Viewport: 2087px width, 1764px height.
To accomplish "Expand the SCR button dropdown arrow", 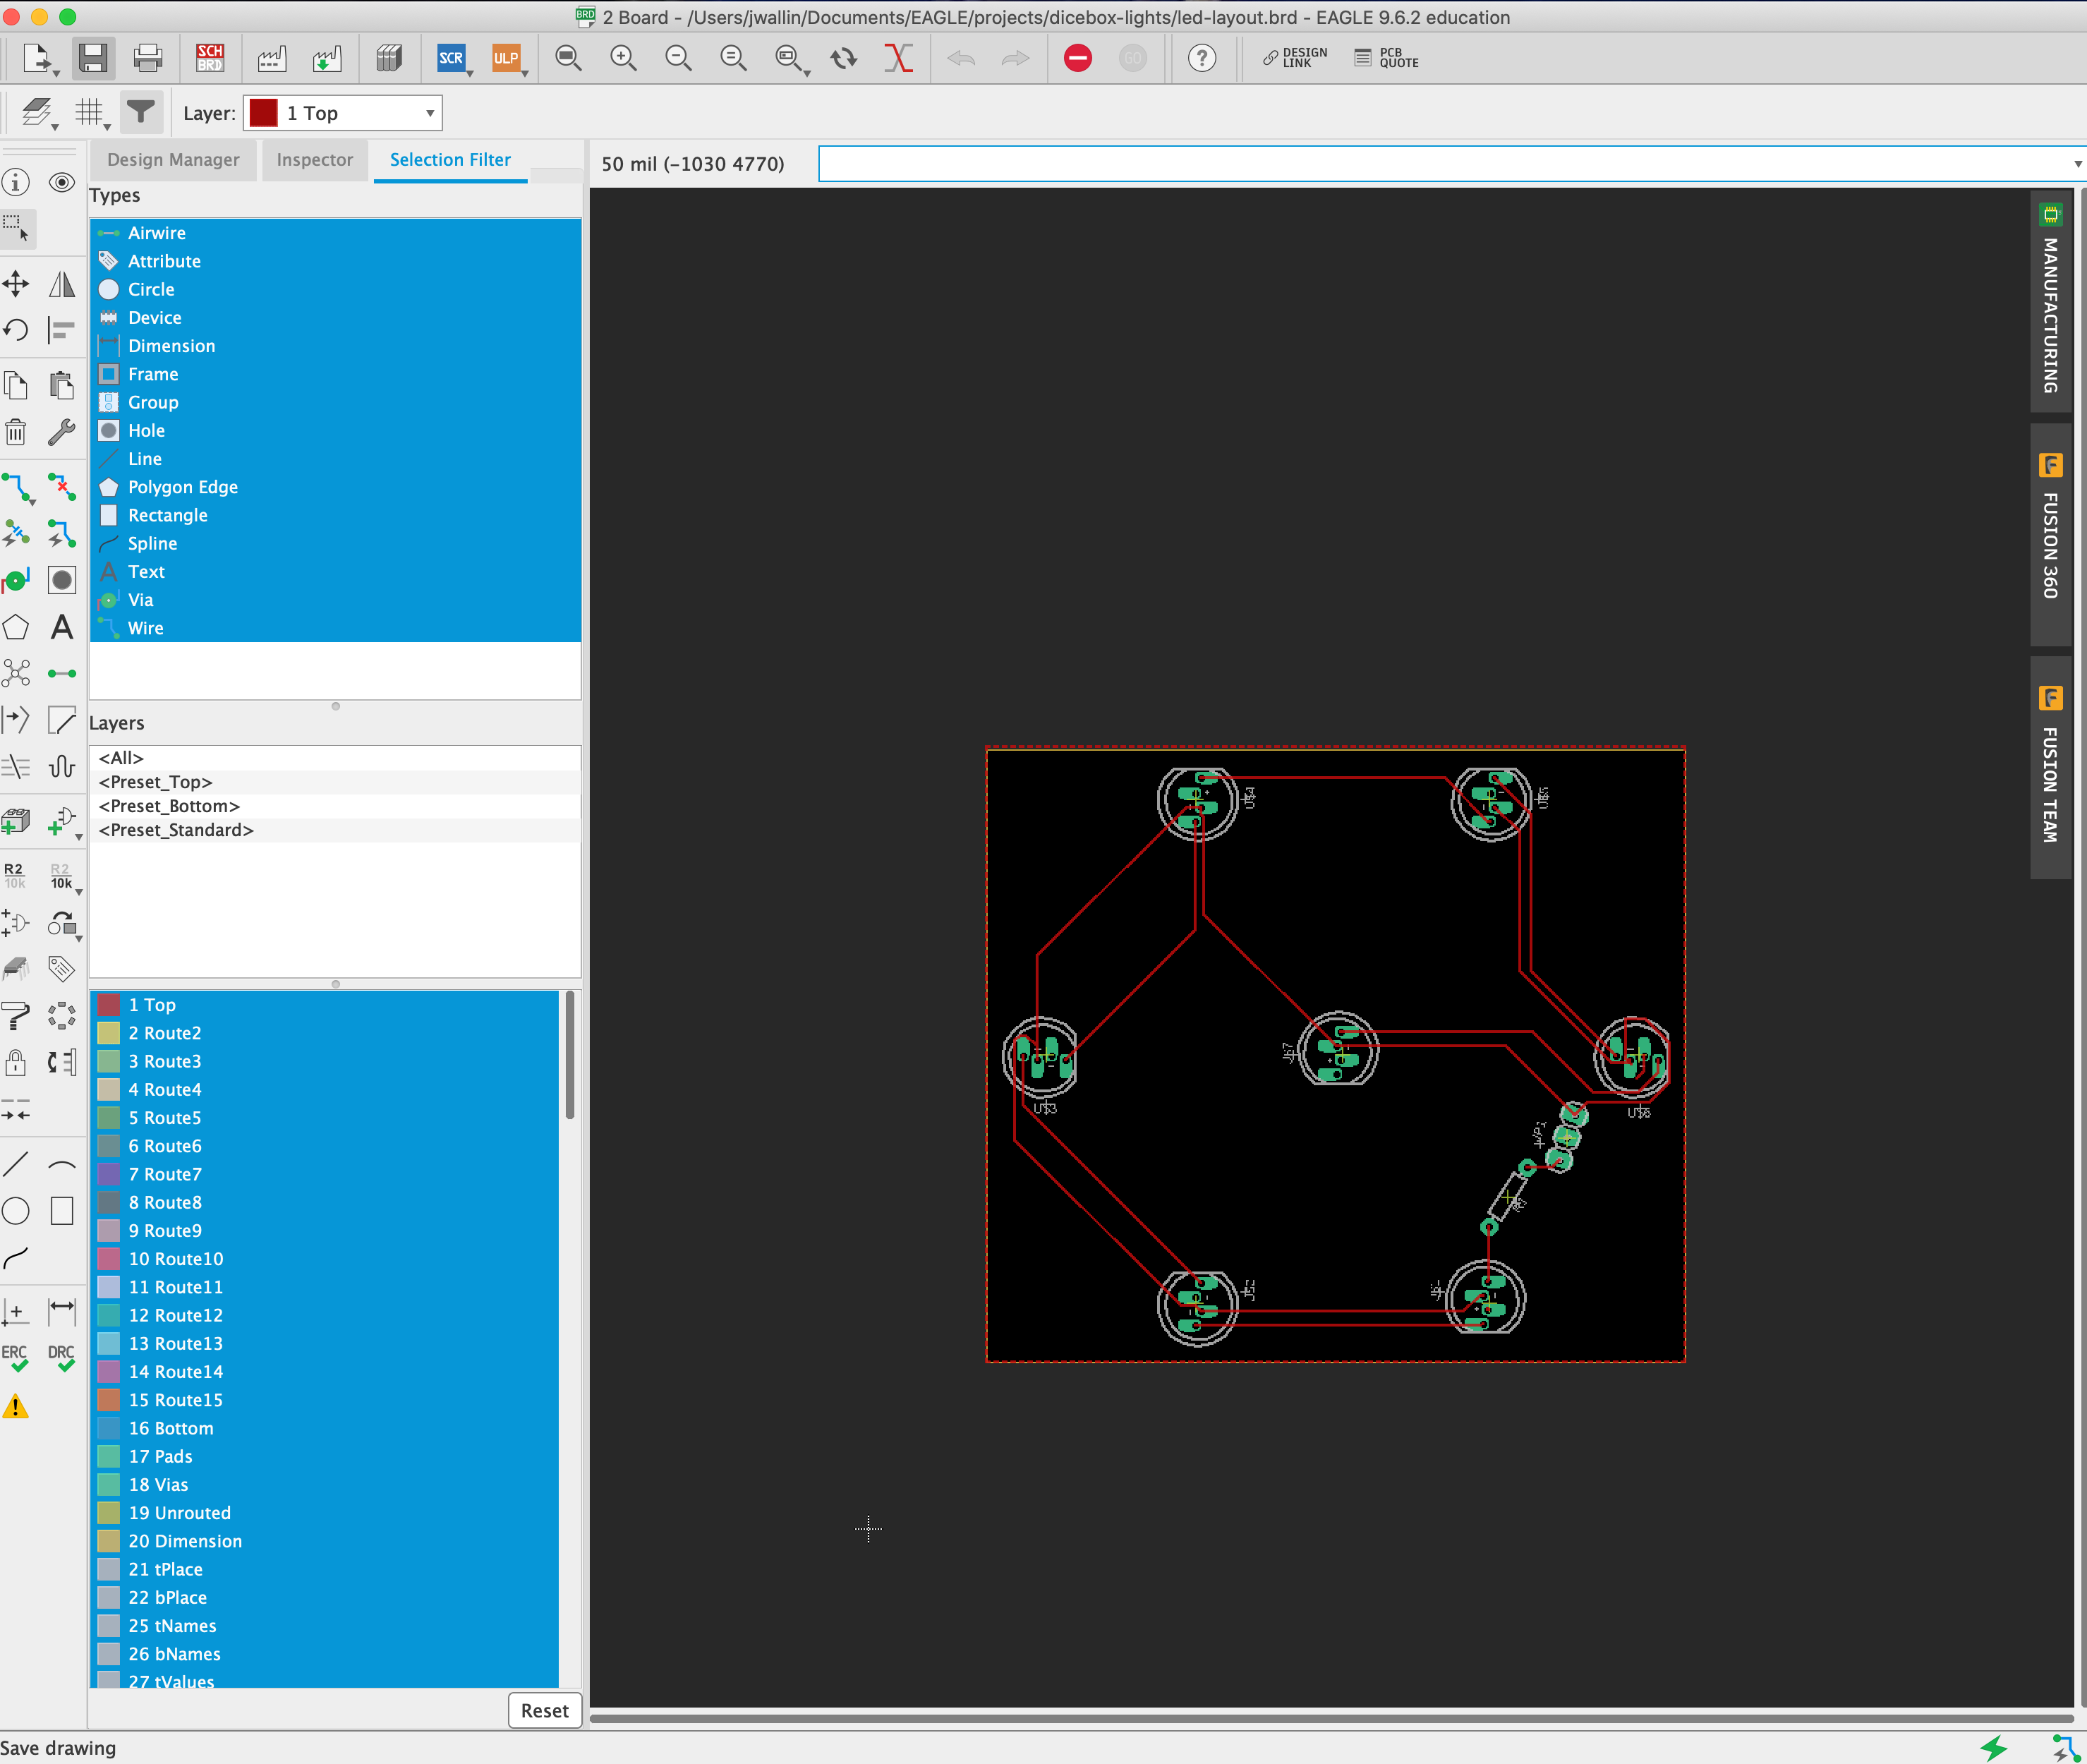I will tap(469, 73).
